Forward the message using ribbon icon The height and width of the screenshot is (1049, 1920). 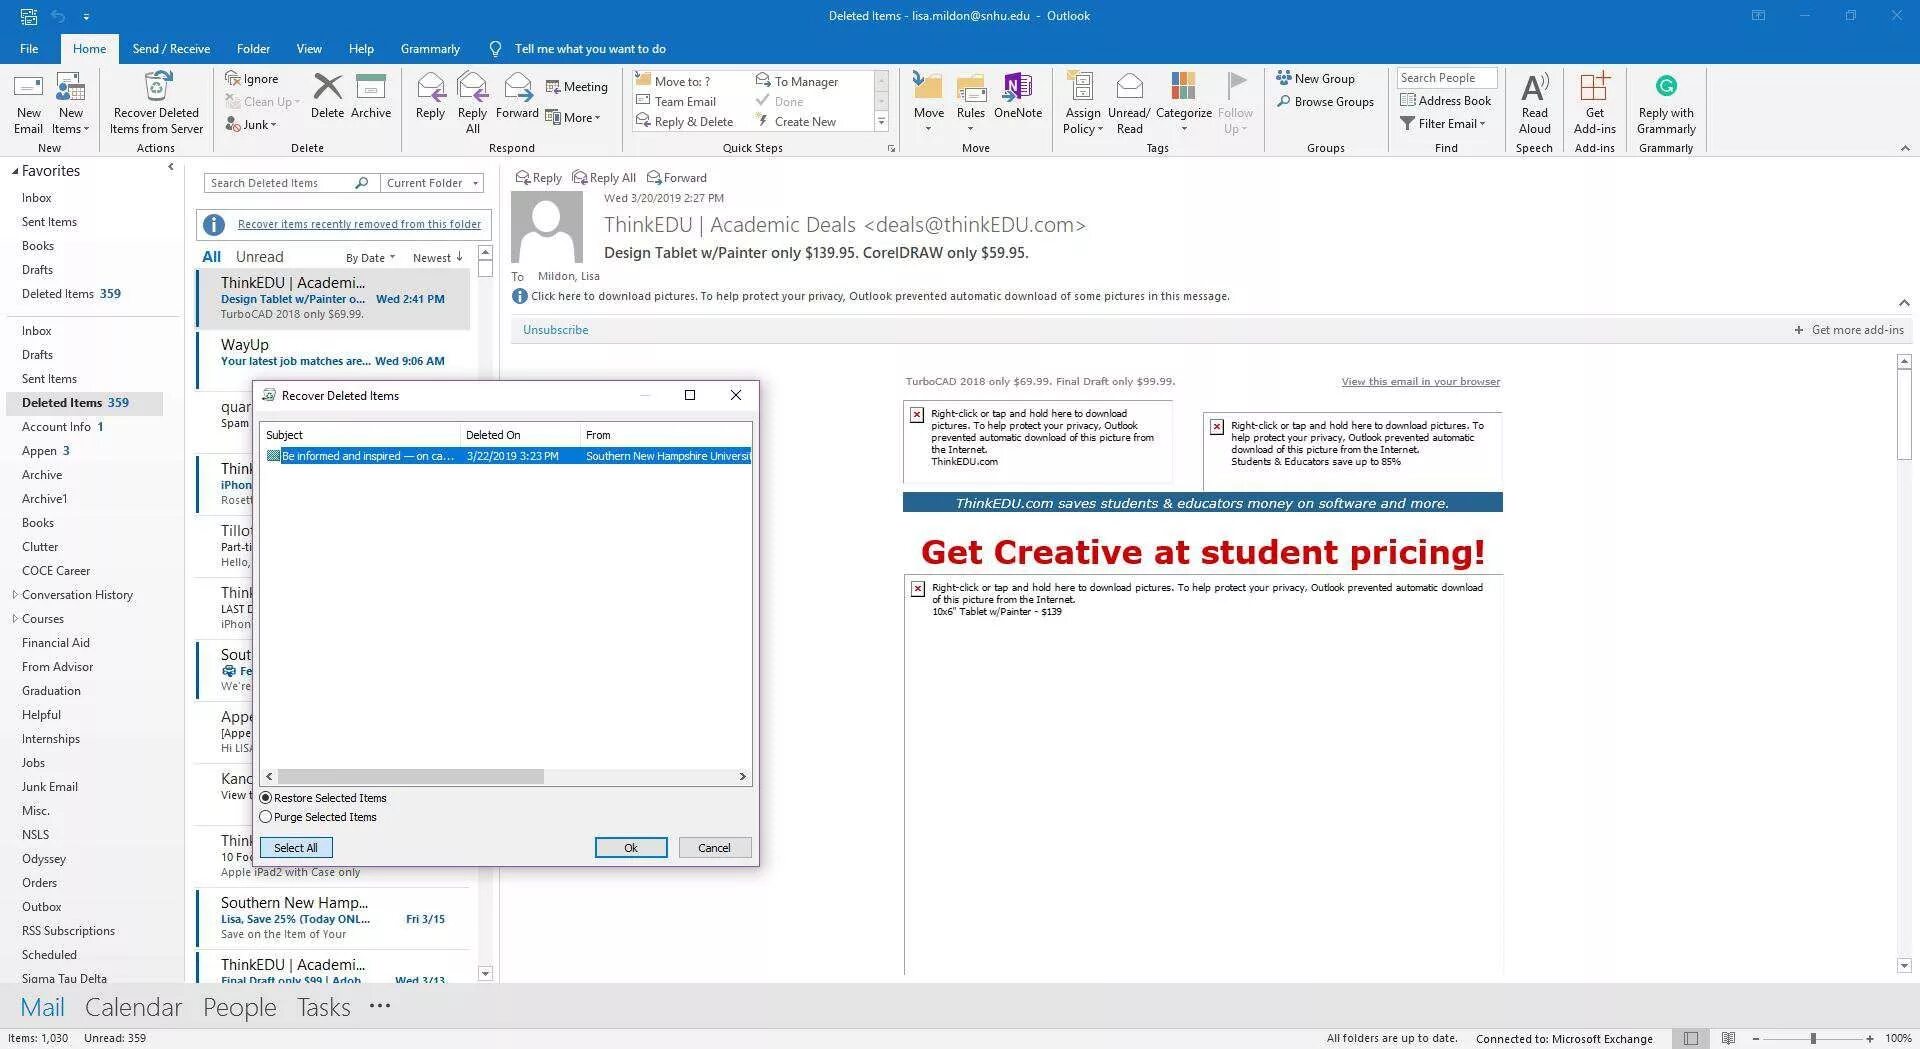coord(517,97)
